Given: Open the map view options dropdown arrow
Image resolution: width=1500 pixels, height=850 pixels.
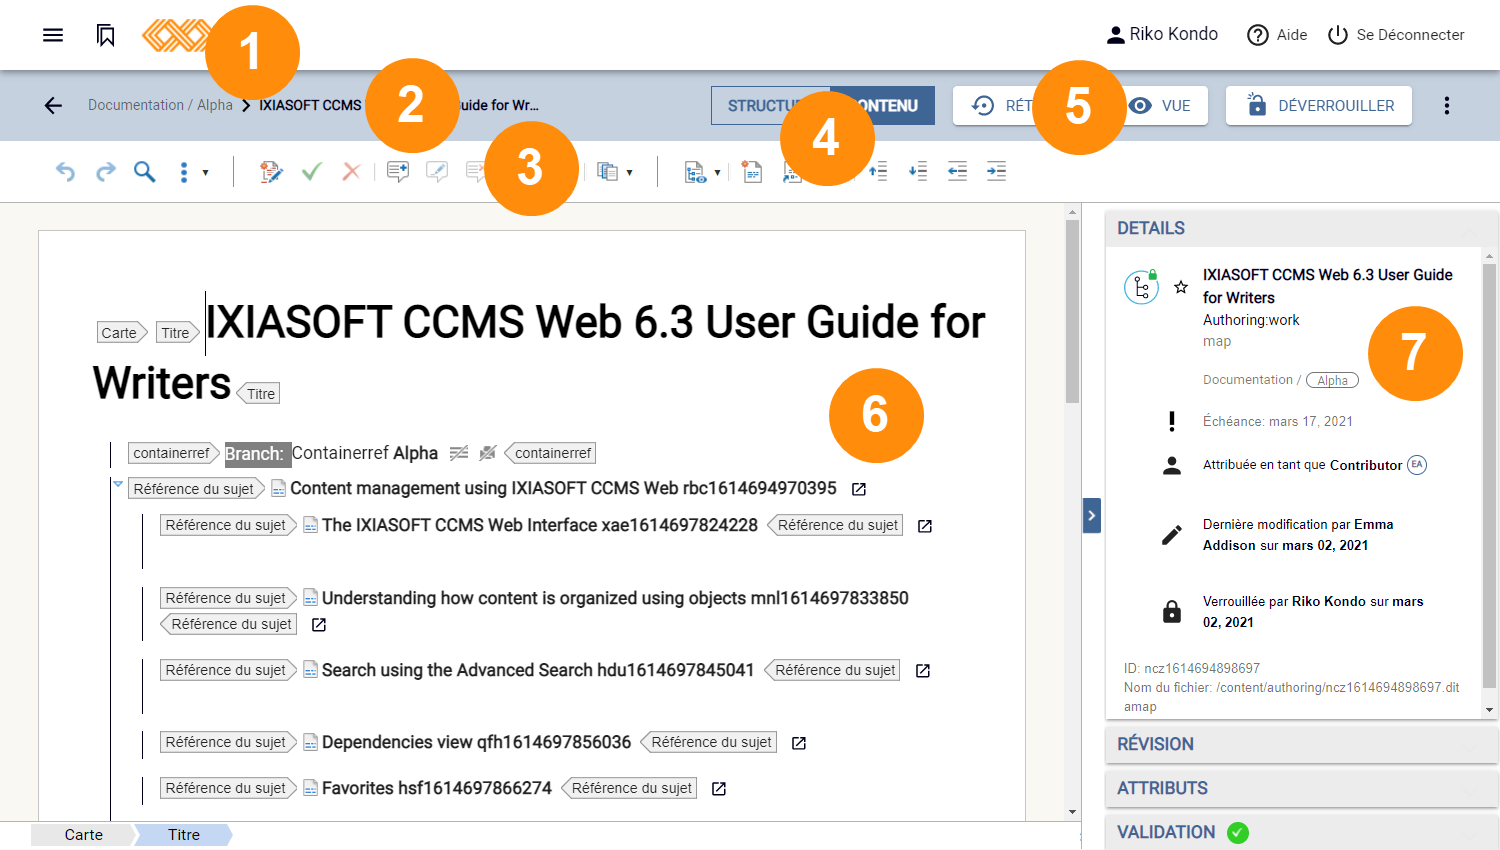Looking at the screenshot, I should pos(717,173).
